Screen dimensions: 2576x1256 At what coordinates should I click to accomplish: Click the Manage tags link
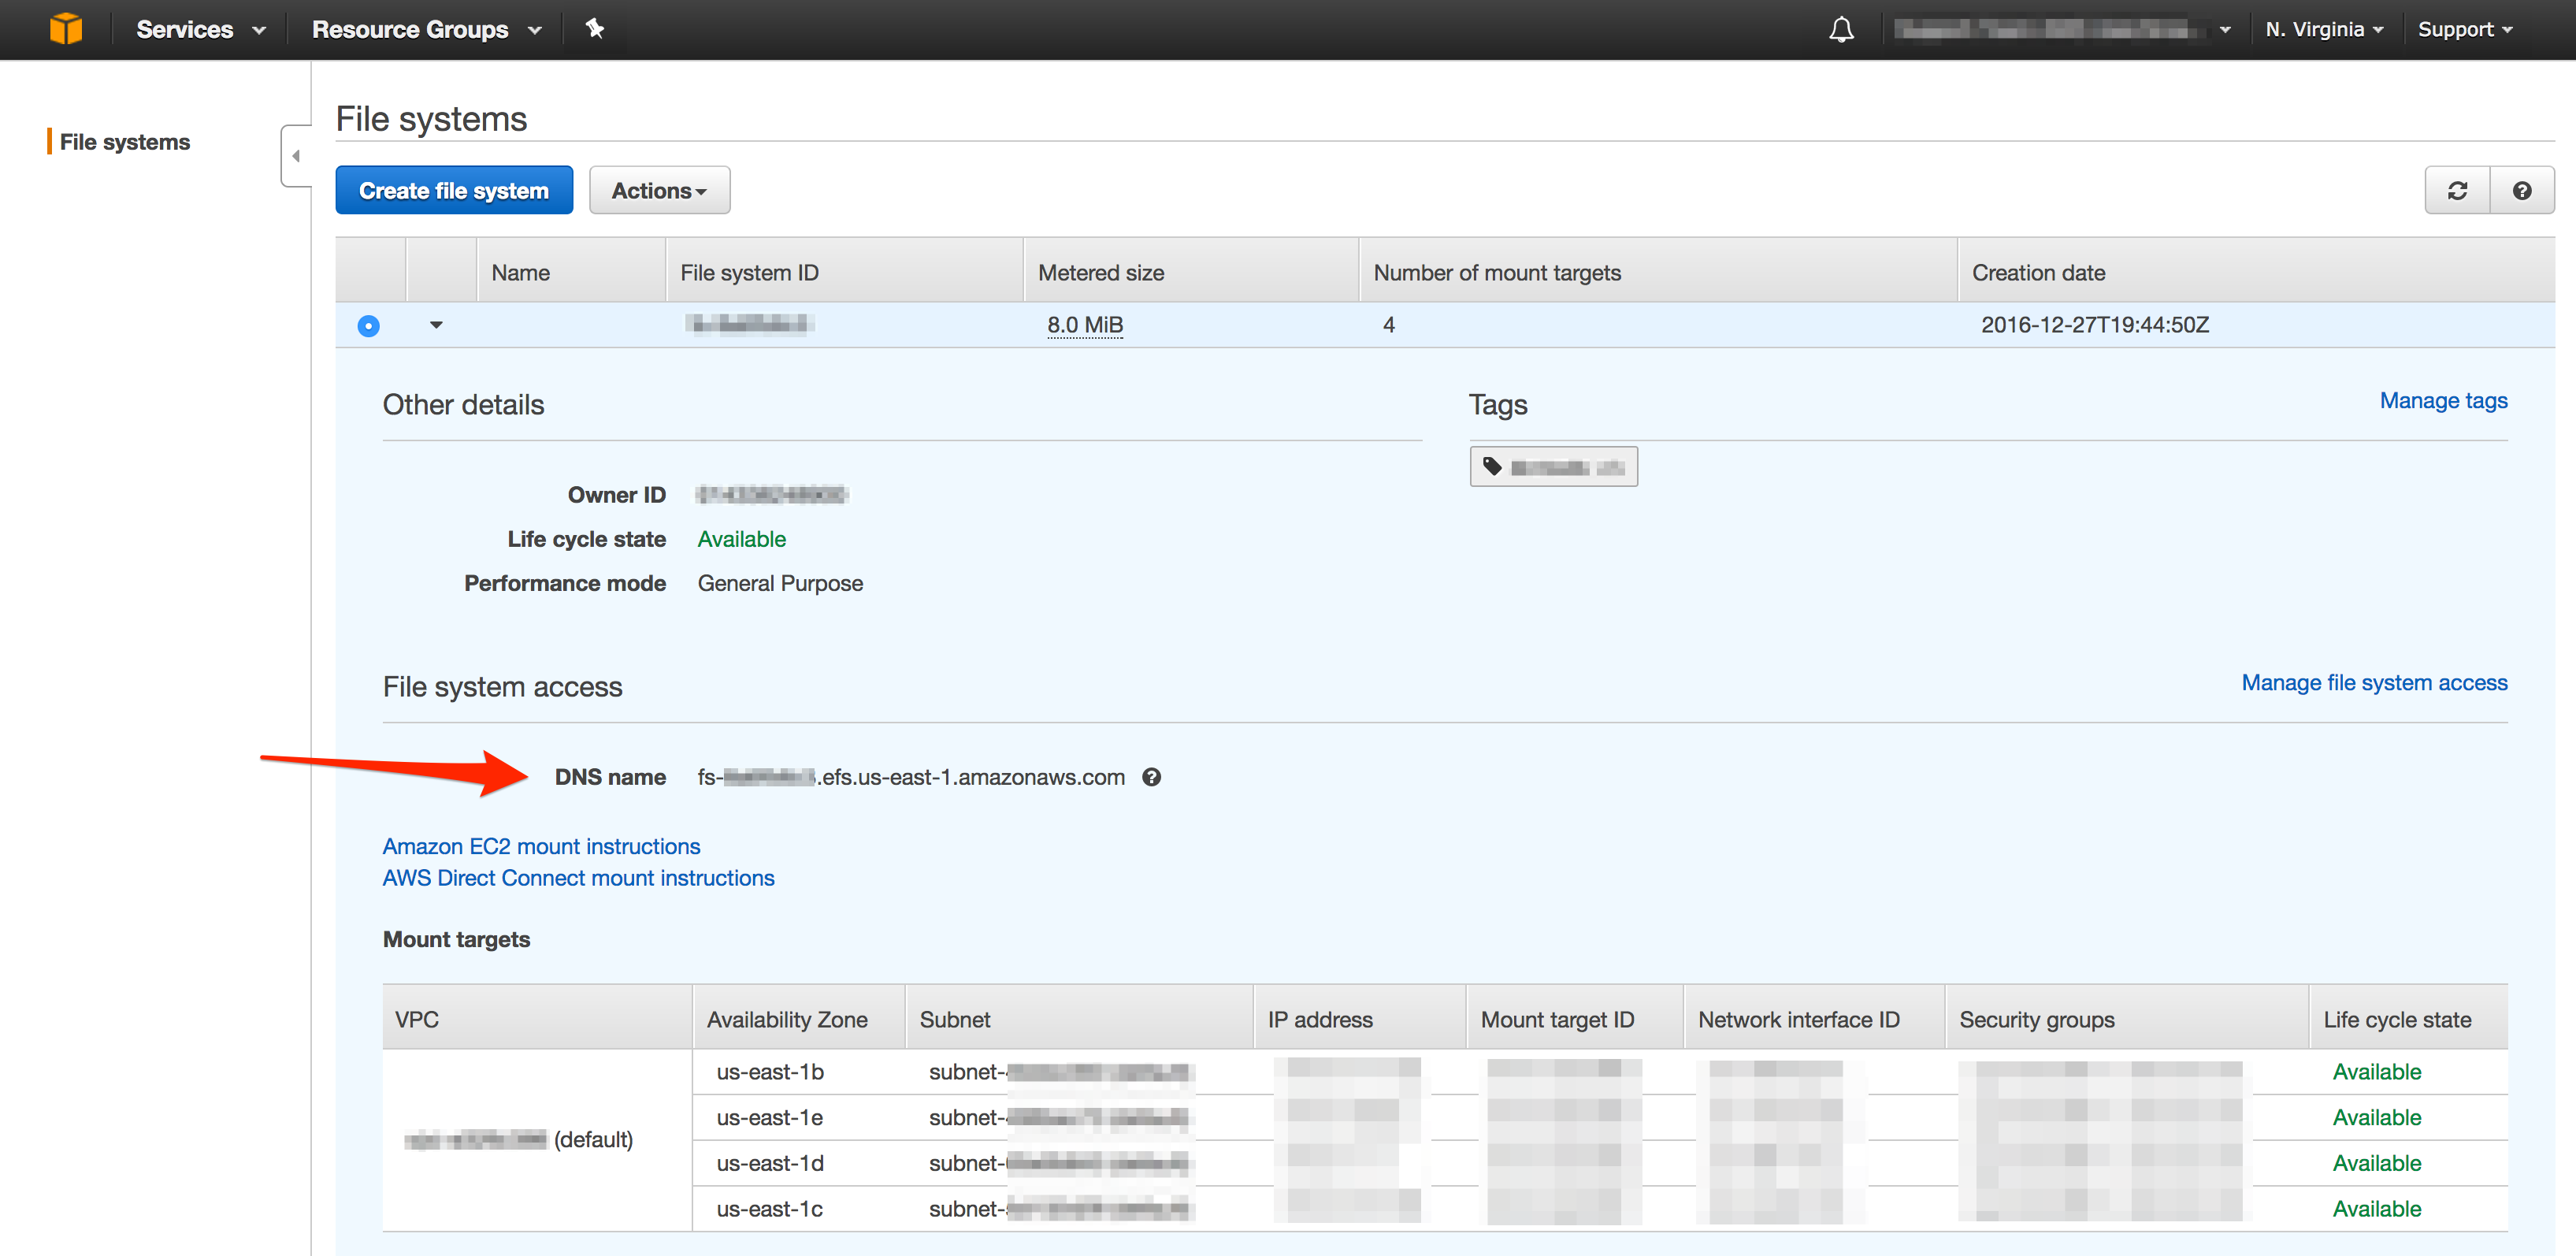click(x=2443, y=401)
